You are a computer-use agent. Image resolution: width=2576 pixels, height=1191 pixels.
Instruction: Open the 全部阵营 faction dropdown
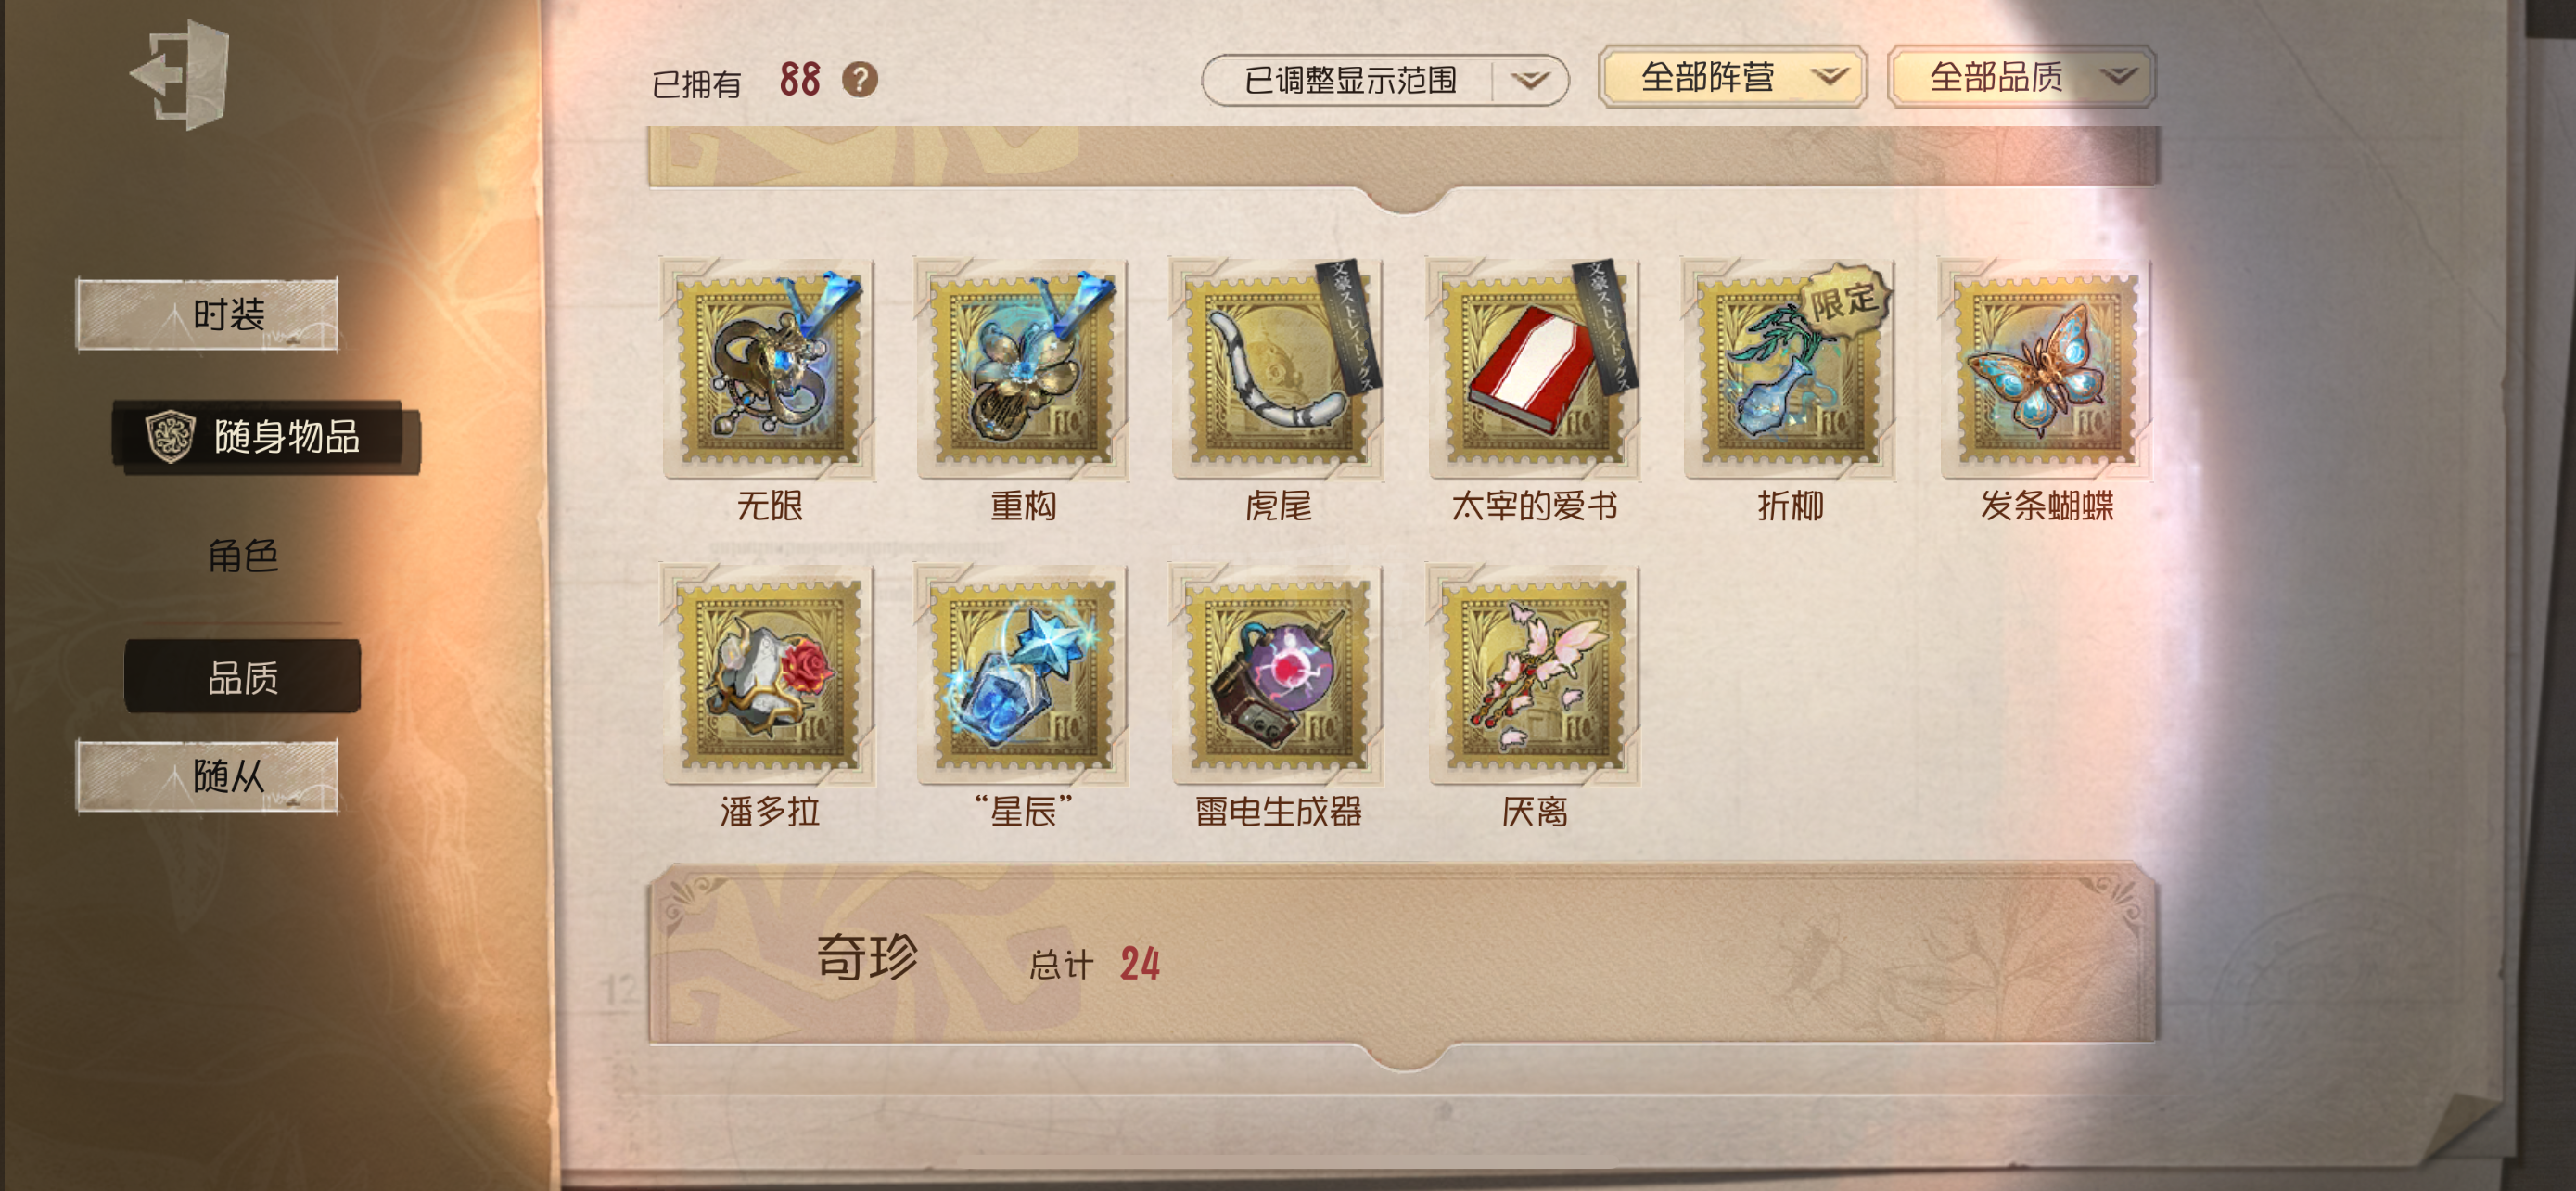click(1732, 77)
